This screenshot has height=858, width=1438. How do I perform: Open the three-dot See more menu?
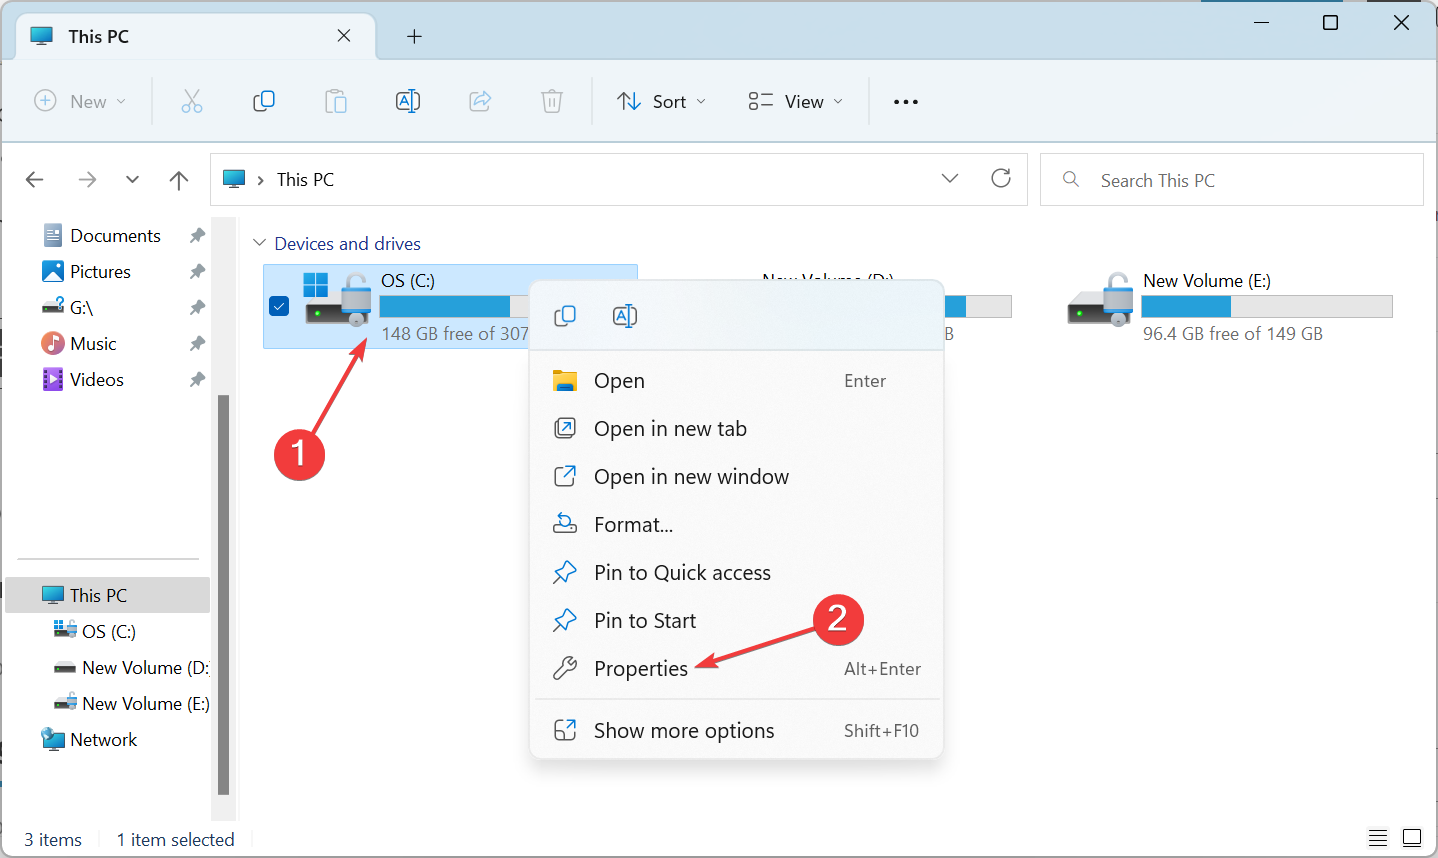906,102
